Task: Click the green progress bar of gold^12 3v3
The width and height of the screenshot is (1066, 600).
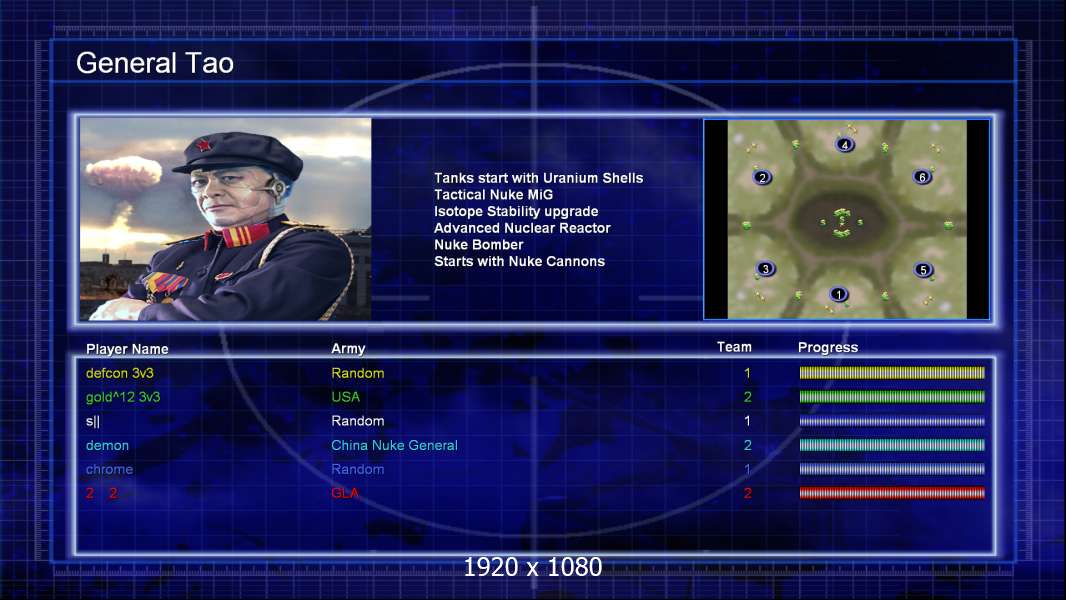Action: [x=892, y=397]
